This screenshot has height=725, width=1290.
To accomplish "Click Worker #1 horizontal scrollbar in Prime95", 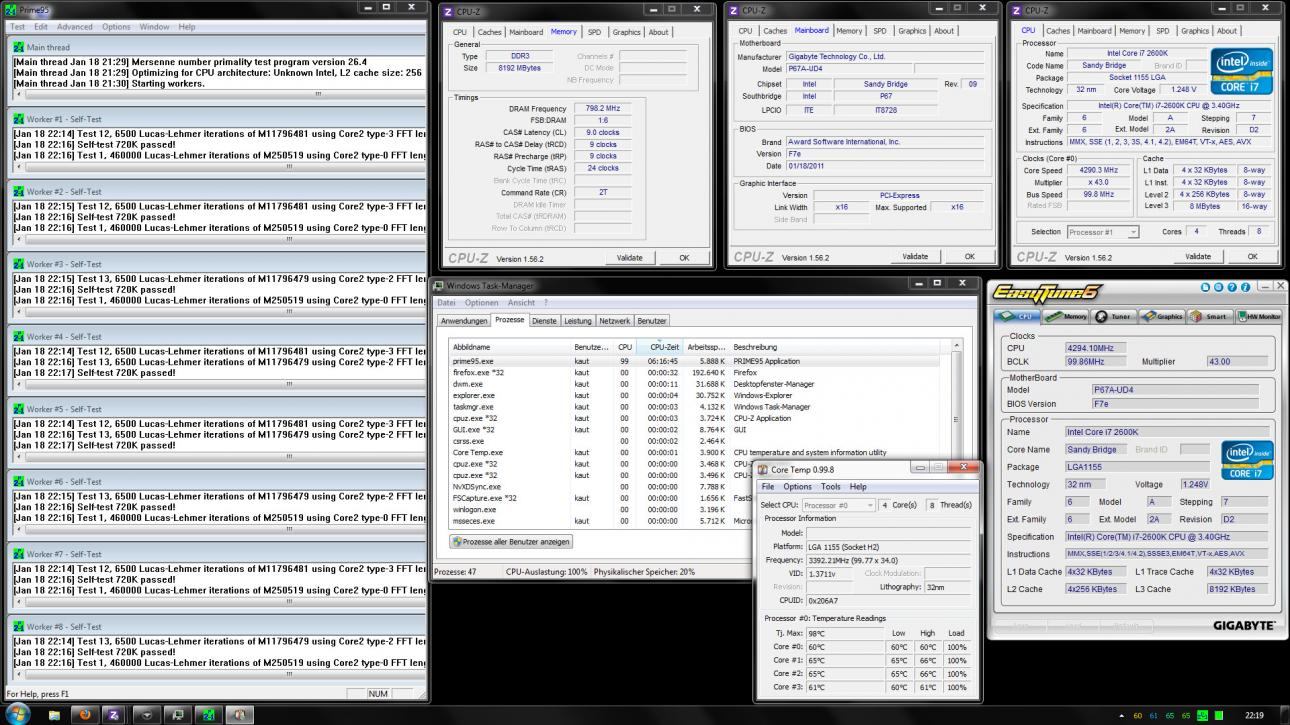I will (218, 168).
